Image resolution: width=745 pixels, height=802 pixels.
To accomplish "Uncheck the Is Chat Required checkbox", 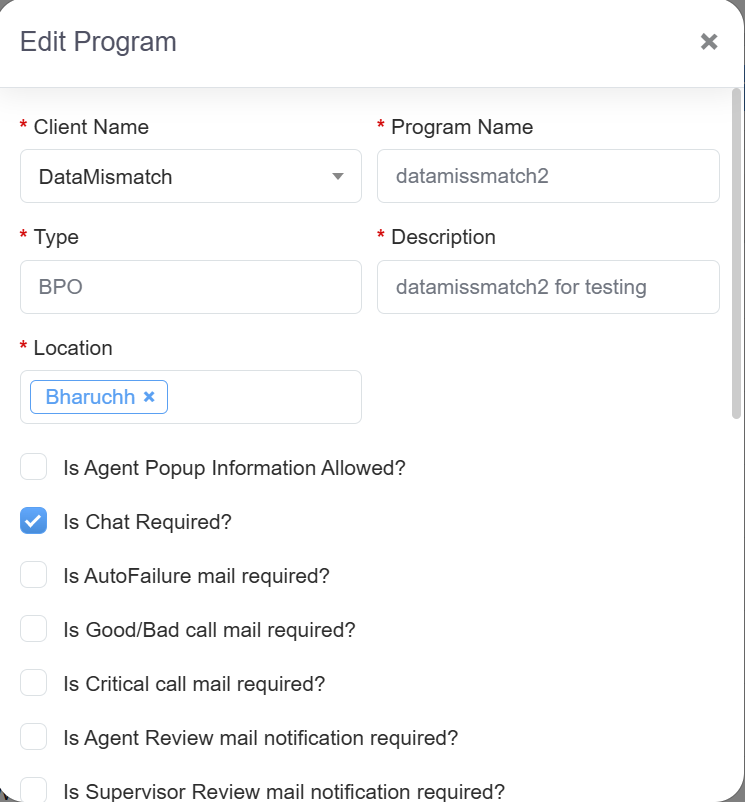I will [34, 521].
